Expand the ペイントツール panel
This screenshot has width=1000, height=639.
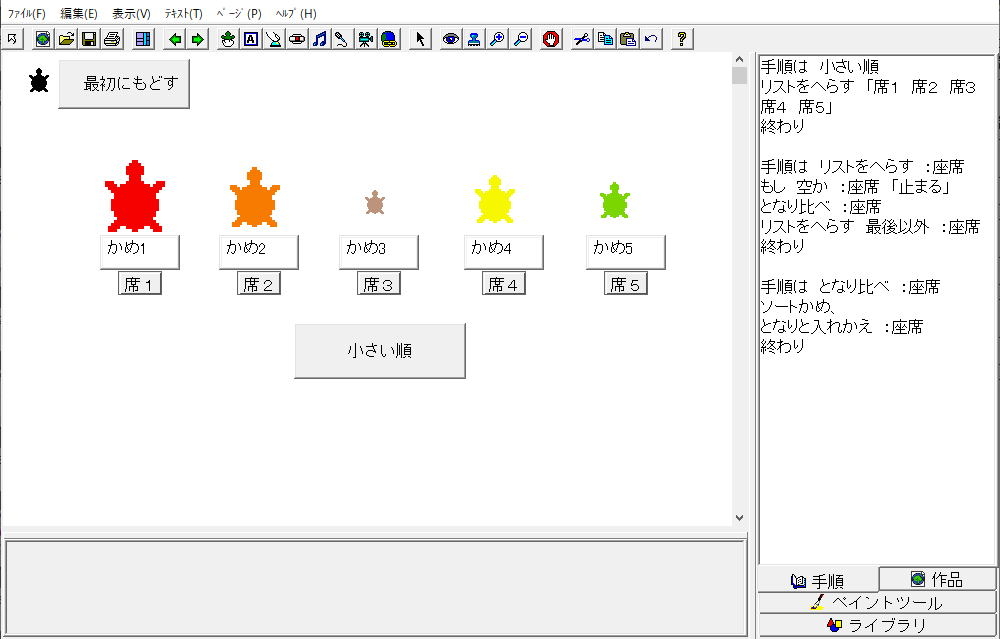pyautogui.click(x=877, y=603)
